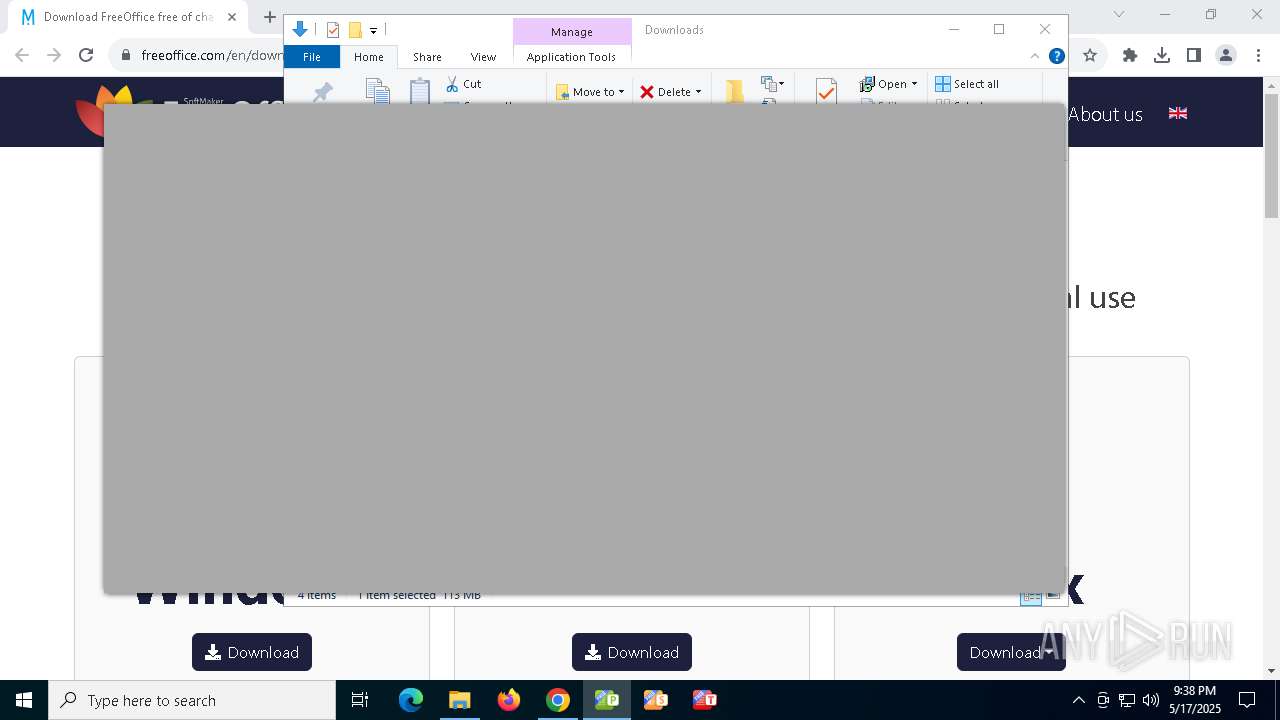1280x720 pixels.
Task: Go back in Chrome
Action: tap(22, 55)
